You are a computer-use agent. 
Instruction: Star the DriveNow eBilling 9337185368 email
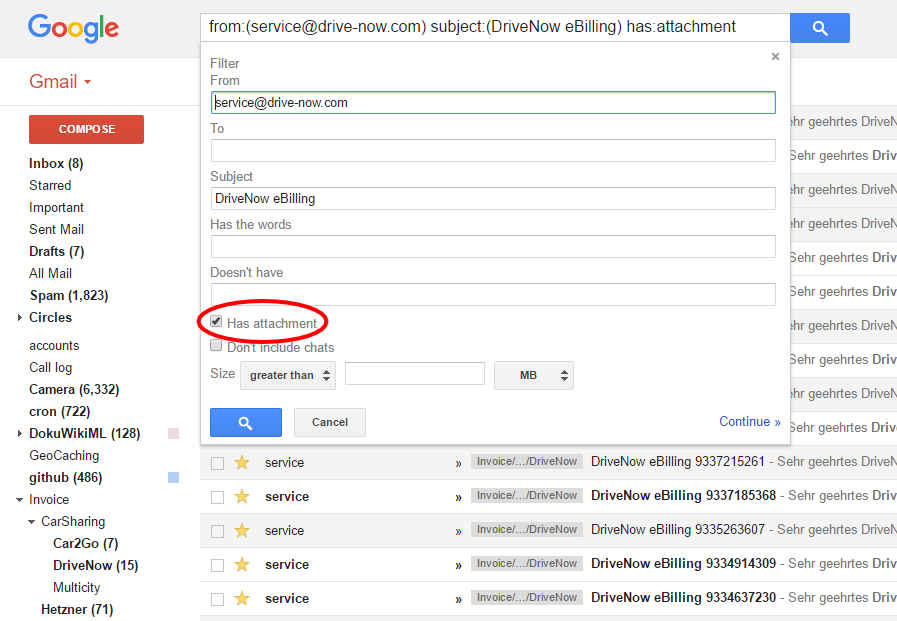coord(242,497)
